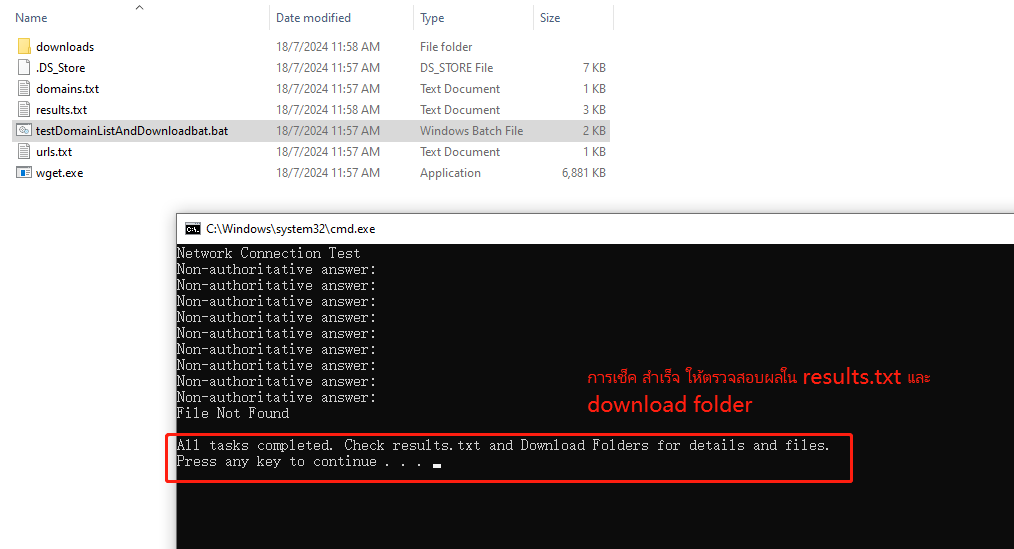Sort files by Date modified column

click(314, 18)
